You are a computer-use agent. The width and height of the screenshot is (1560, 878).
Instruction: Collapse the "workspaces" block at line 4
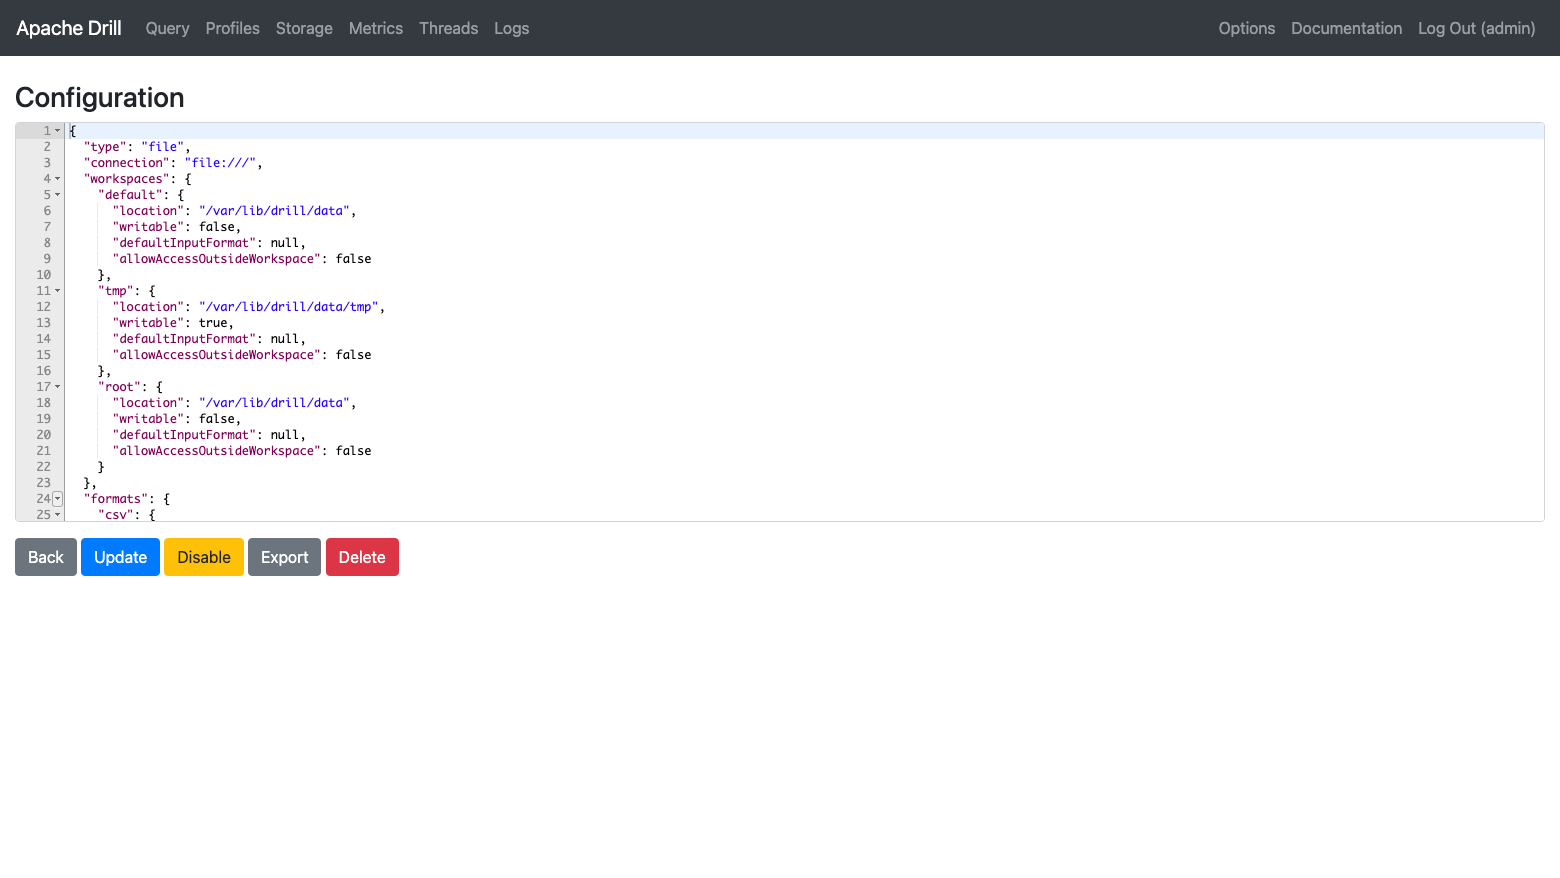pyautogui.click(x=57, y=179)
